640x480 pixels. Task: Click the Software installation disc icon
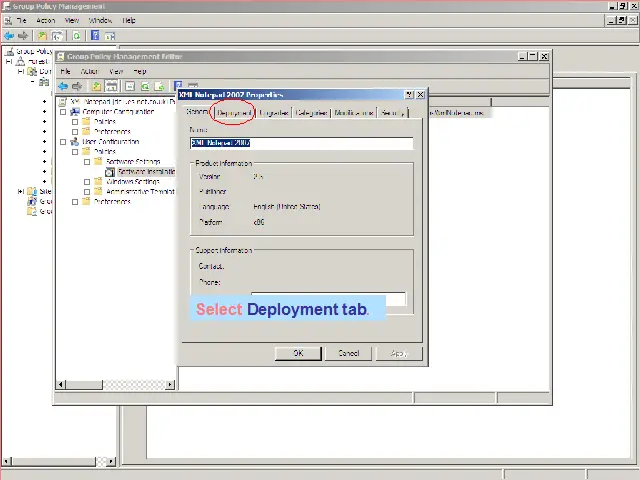110,172
